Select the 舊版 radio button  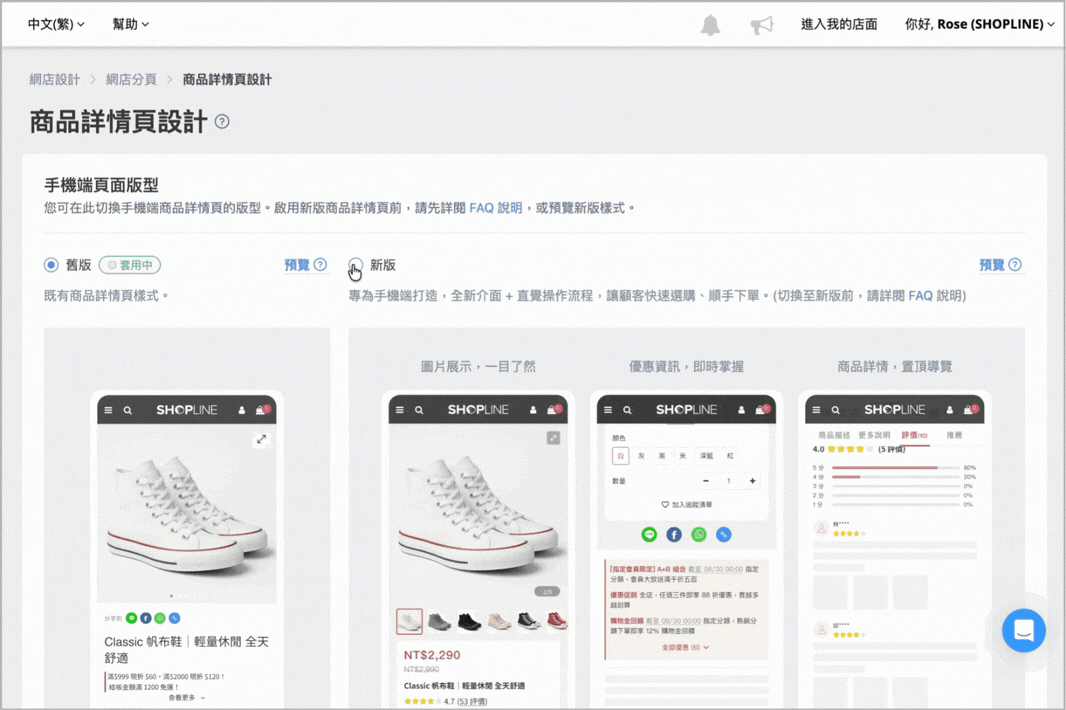51,265
